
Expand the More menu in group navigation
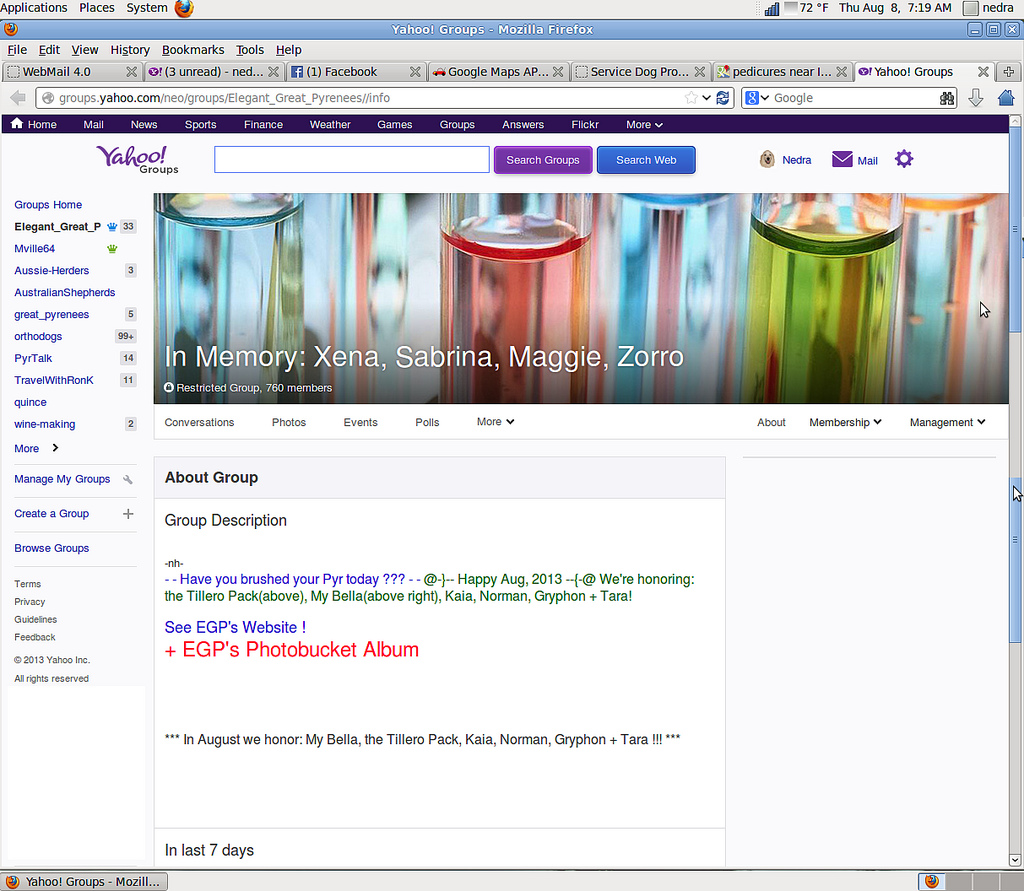(494, 422)
